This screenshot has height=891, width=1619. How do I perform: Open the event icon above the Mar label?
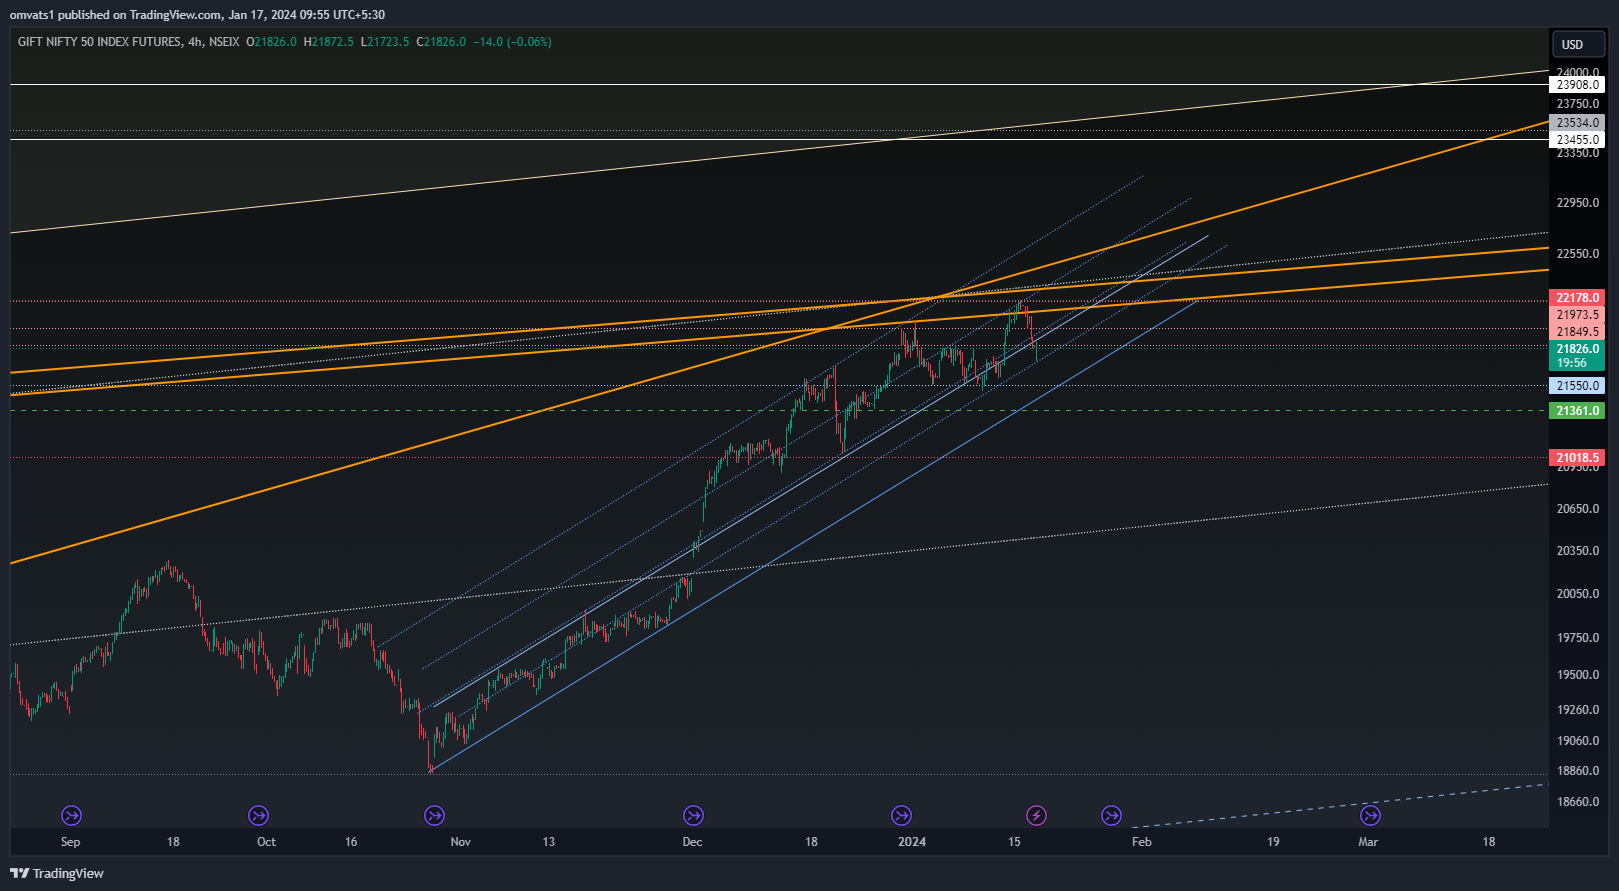[1370, 815]
